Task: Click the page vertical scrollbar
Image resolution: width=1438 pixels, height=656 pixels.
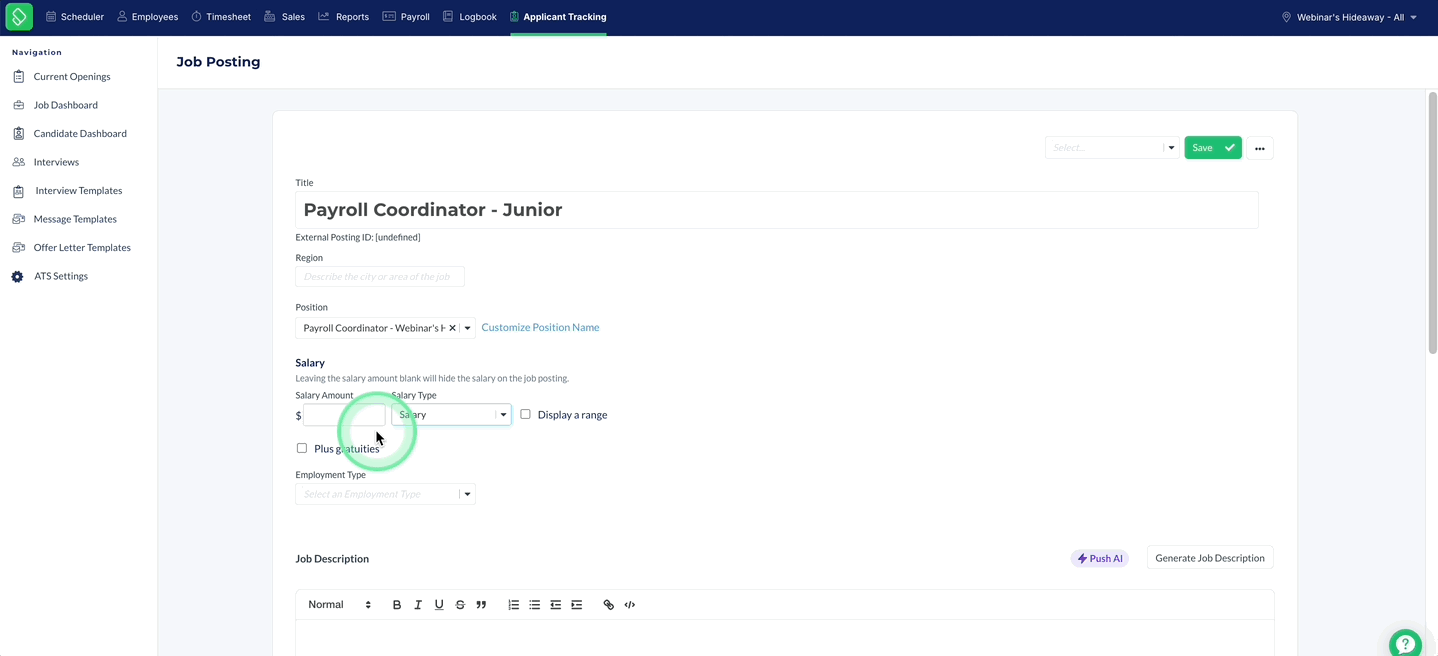Action: (1432, 222)
